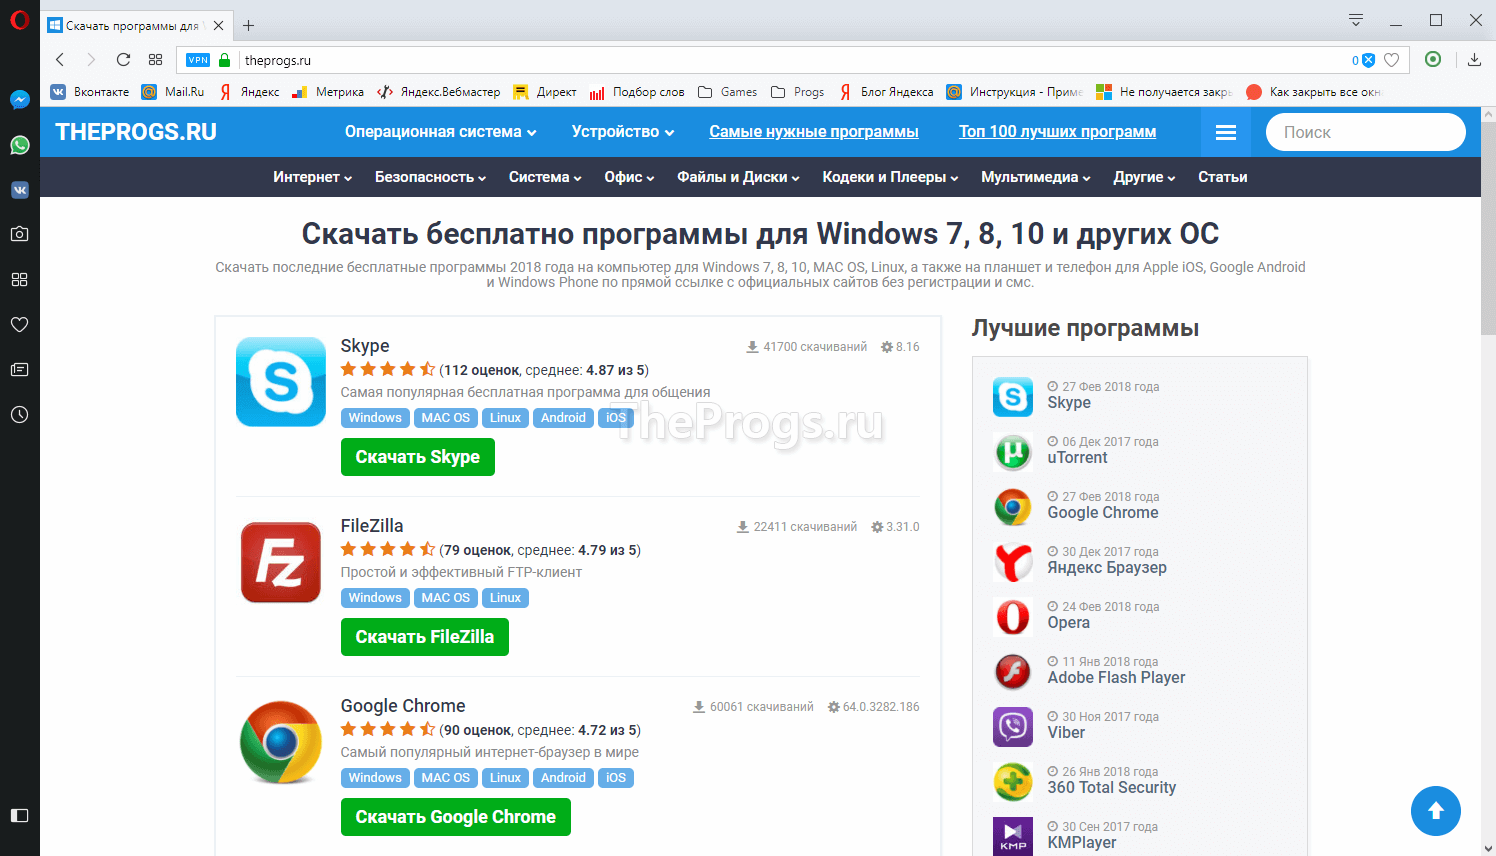
Task: Open the hamburger menu on the site header
Action: (1226, 132)
